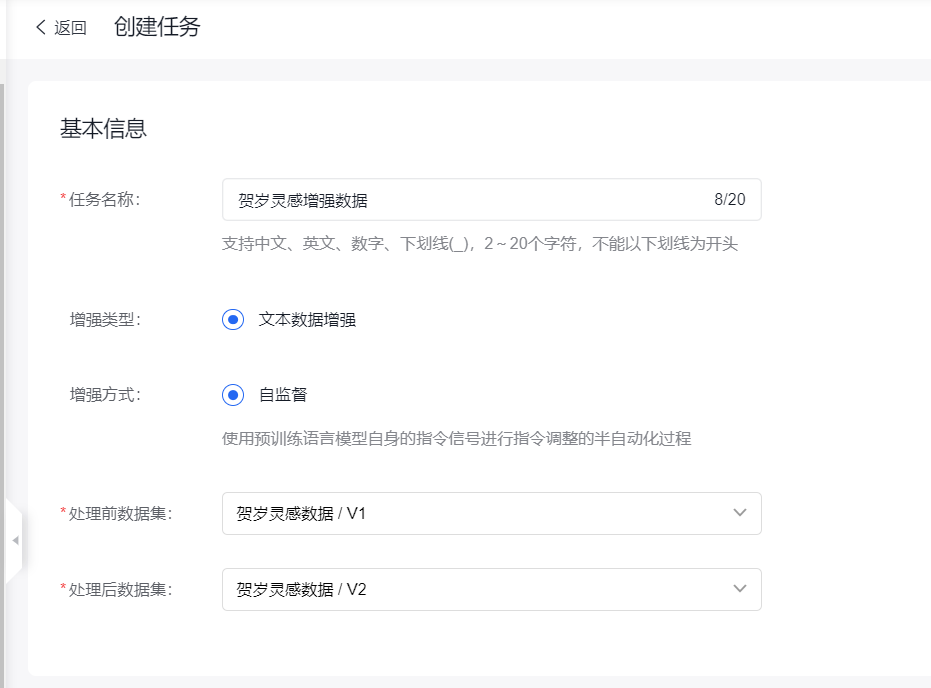
Task: Select the 自监督 radio button
Action: pos(233,395)
